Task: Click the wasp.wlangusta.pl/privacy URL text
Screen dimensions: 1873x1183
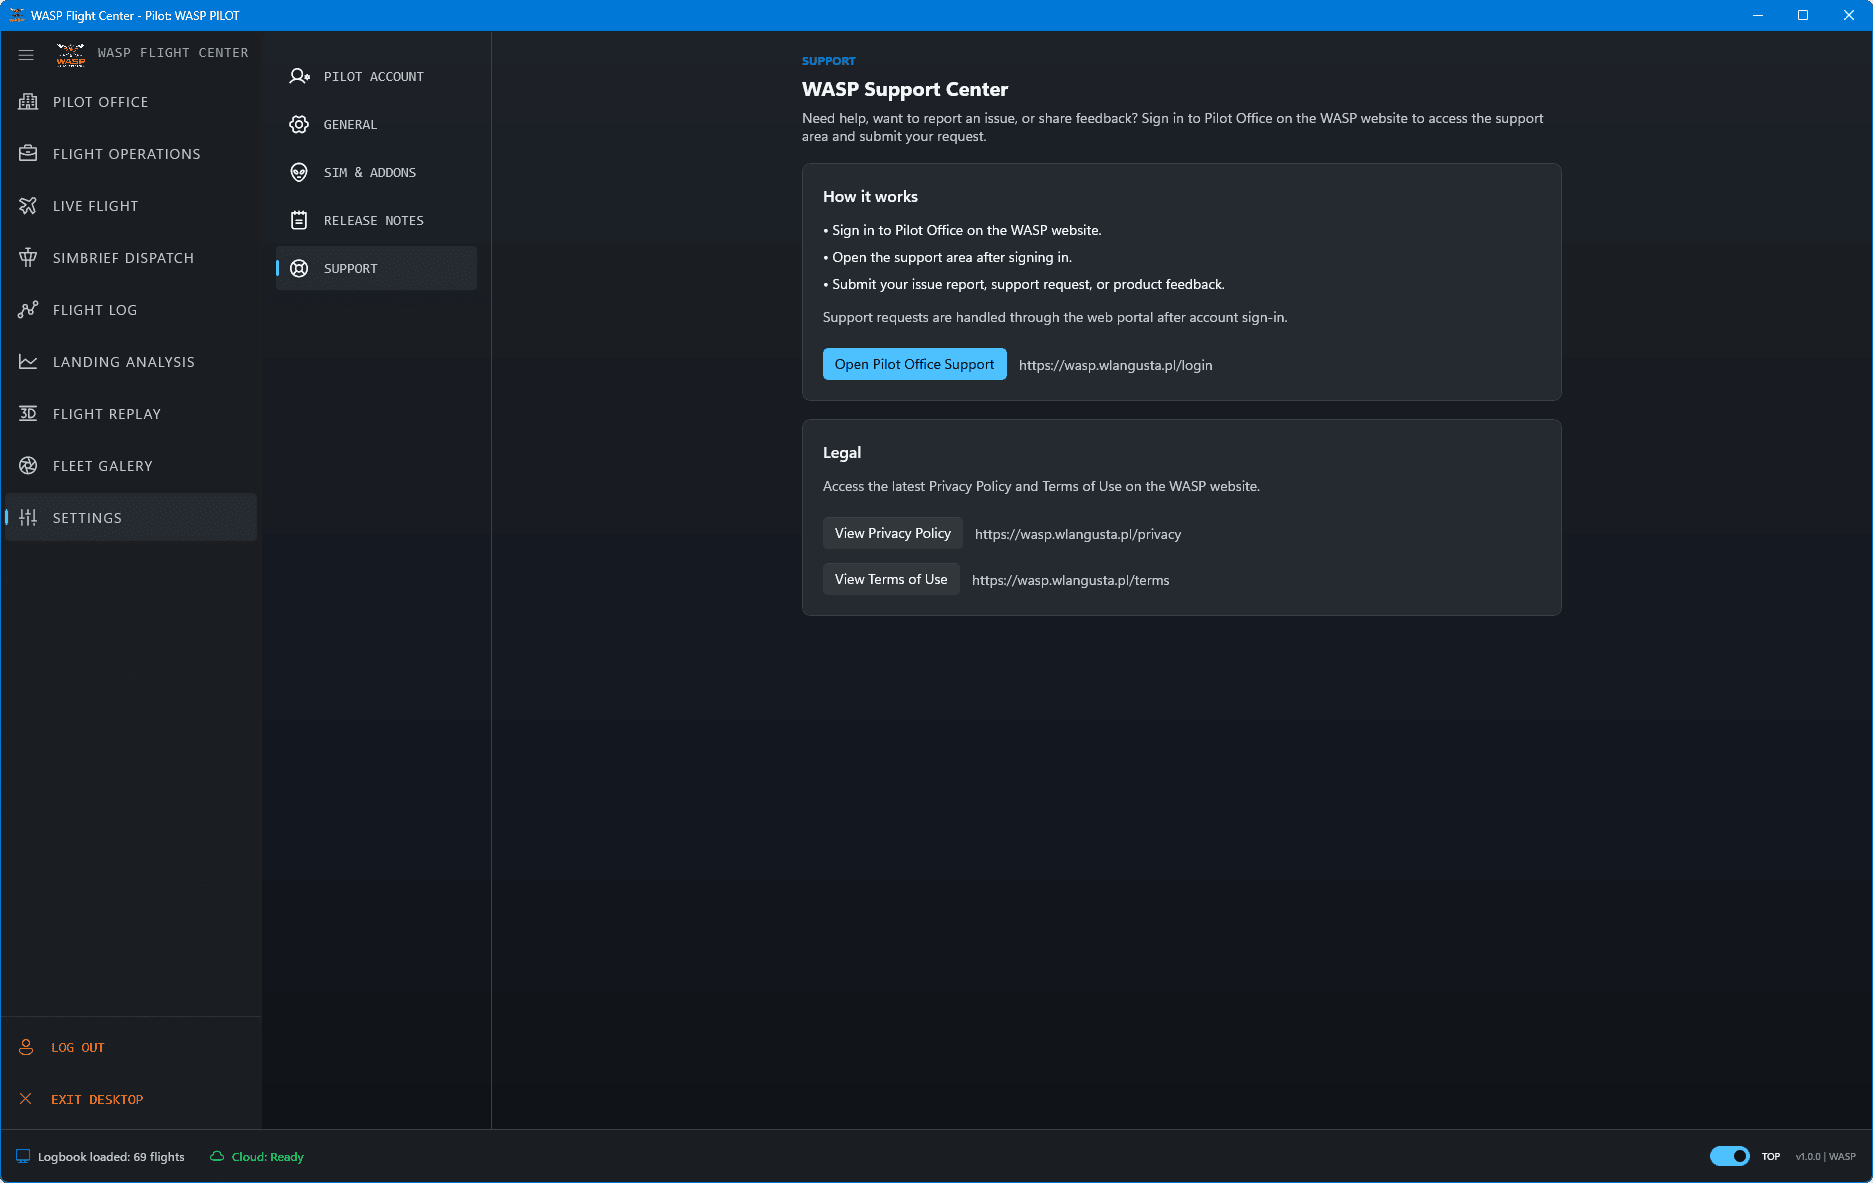Action: [x=1078, y=534]
